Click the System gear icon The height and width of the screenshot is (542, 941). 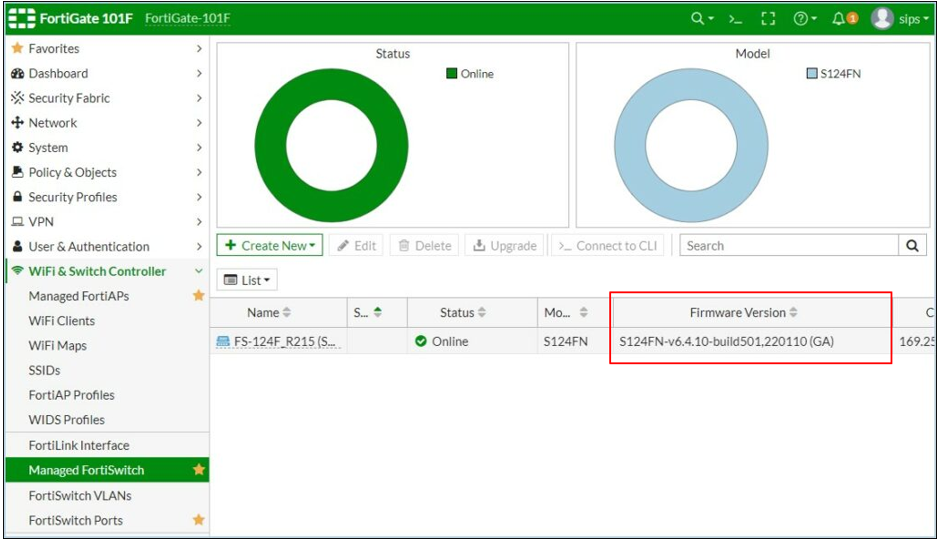(17, 147)
